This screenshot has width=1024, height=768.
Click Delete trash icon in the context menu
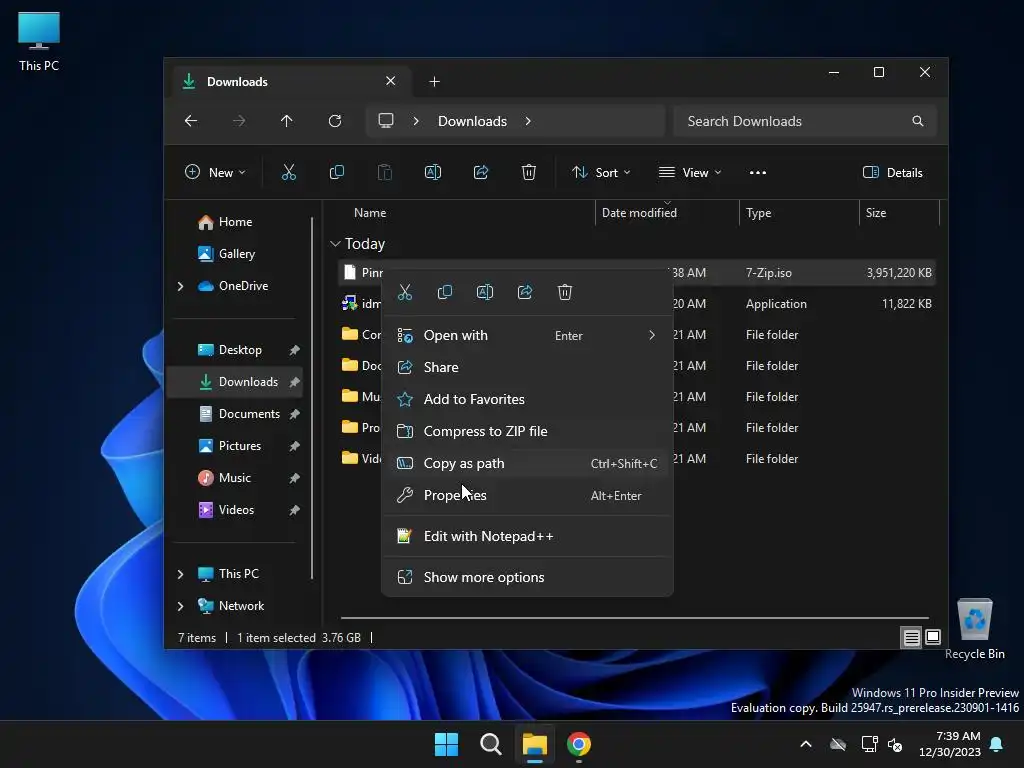[565, 292]
